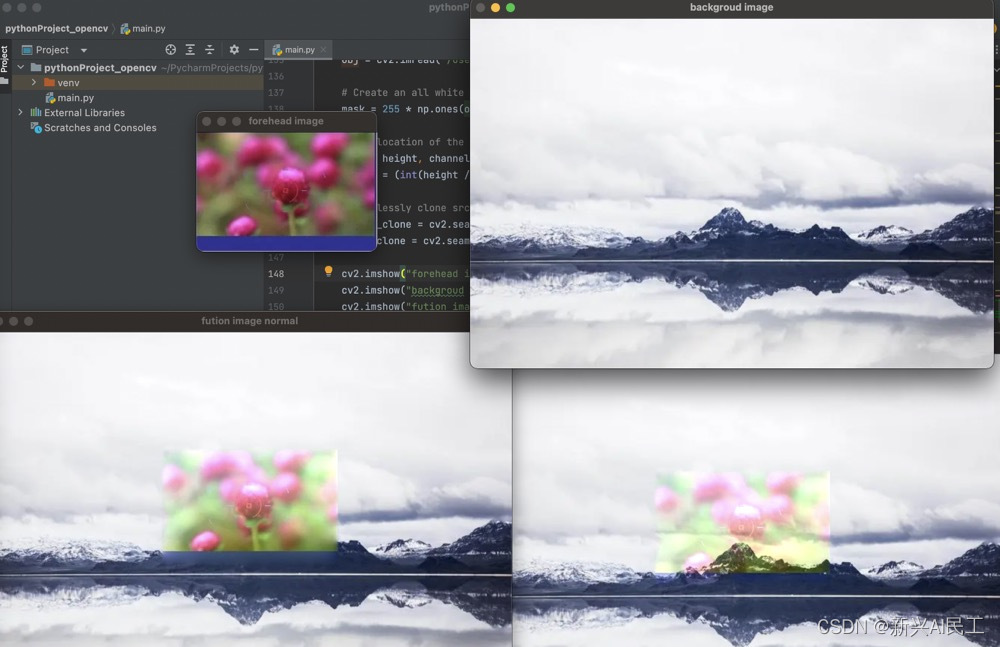Maximize the background image window with green button

(510, 8)
